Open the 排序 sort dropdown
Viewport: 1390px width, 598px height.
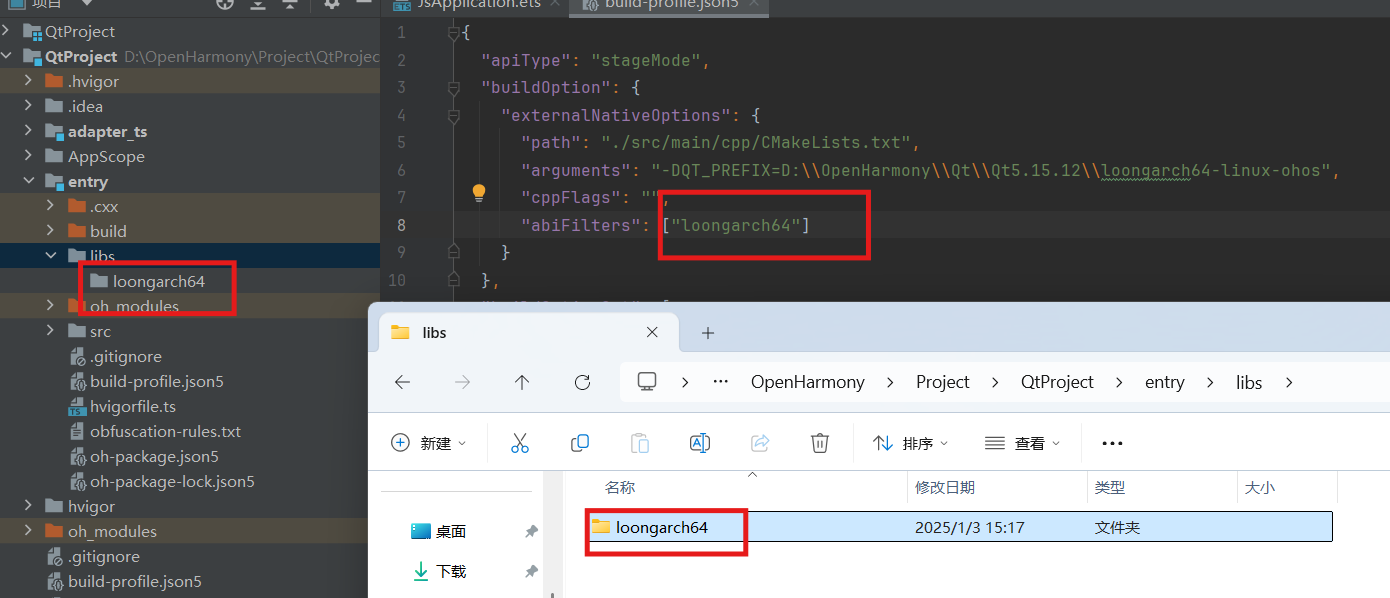tap(910, 443)
